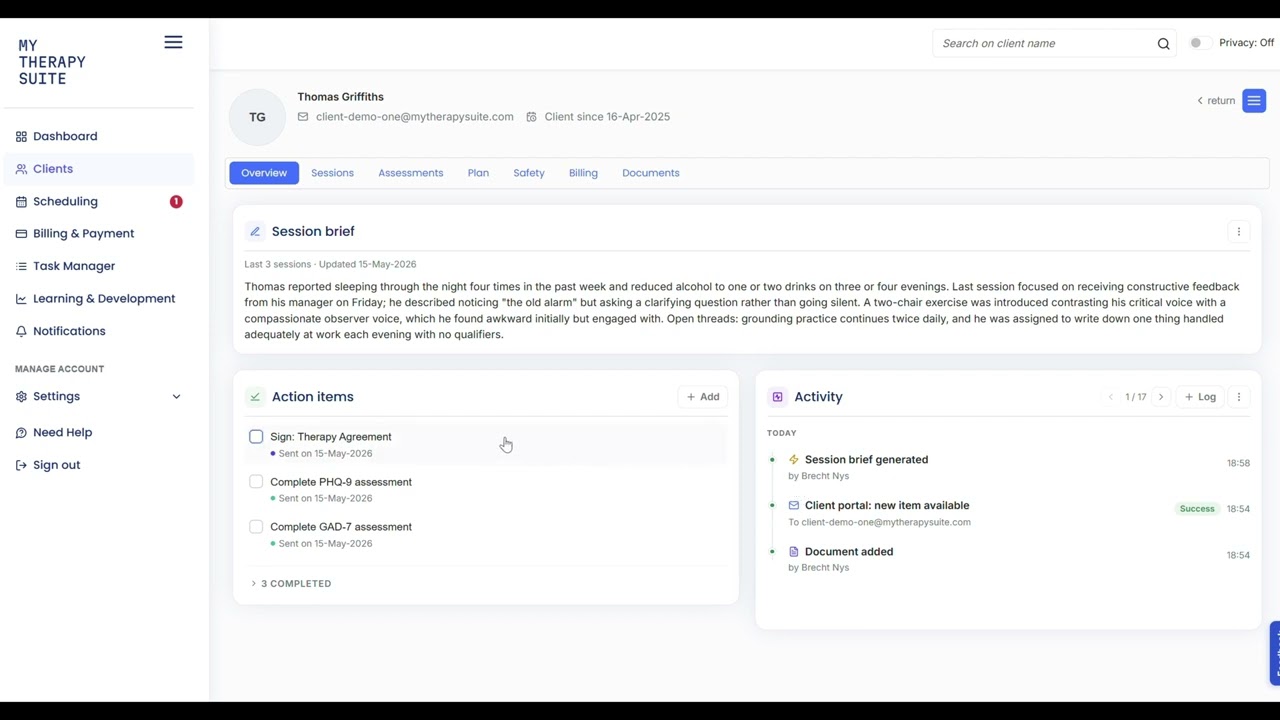This screenshot has height=720, width=1280.
Task: Click document icon of Document added entry
Action: [794, 552]
